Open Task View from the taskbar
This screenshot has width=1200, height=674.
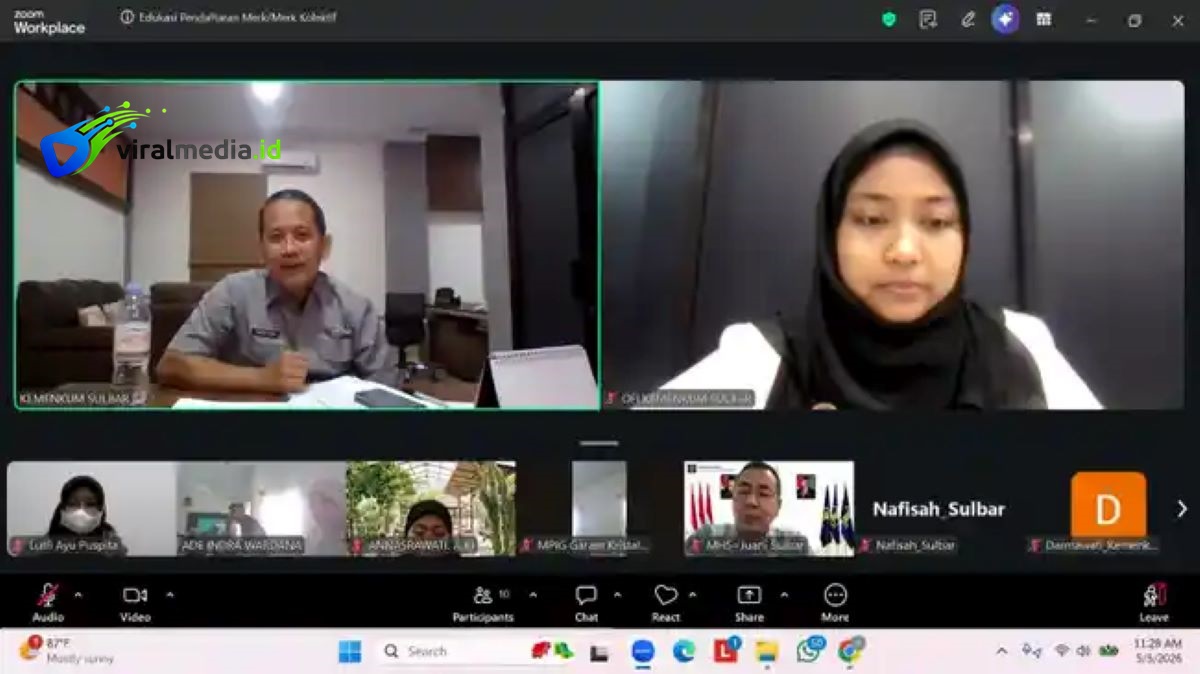point(600,653)
